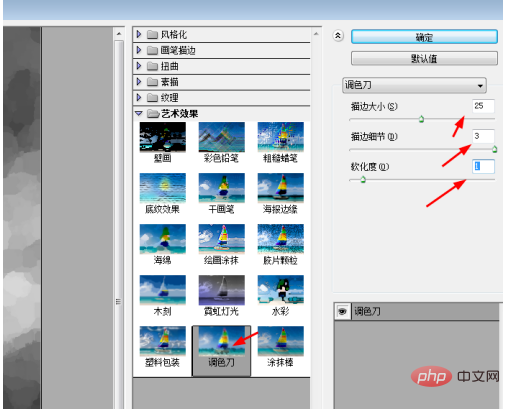This screenshot has height=409, width=510.
Task: Click the 素描 folder icon
Action: pyautogui.click(x=152, y=82)
